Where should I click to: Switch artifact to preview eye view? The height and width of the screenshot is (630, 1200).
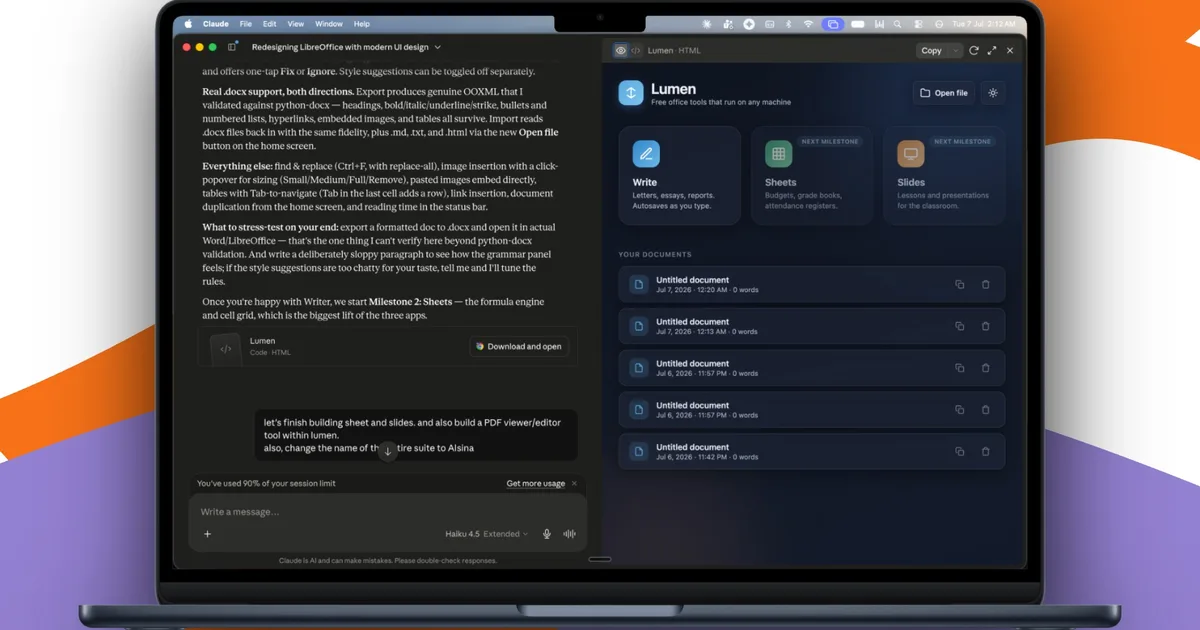tap(620, 50)
